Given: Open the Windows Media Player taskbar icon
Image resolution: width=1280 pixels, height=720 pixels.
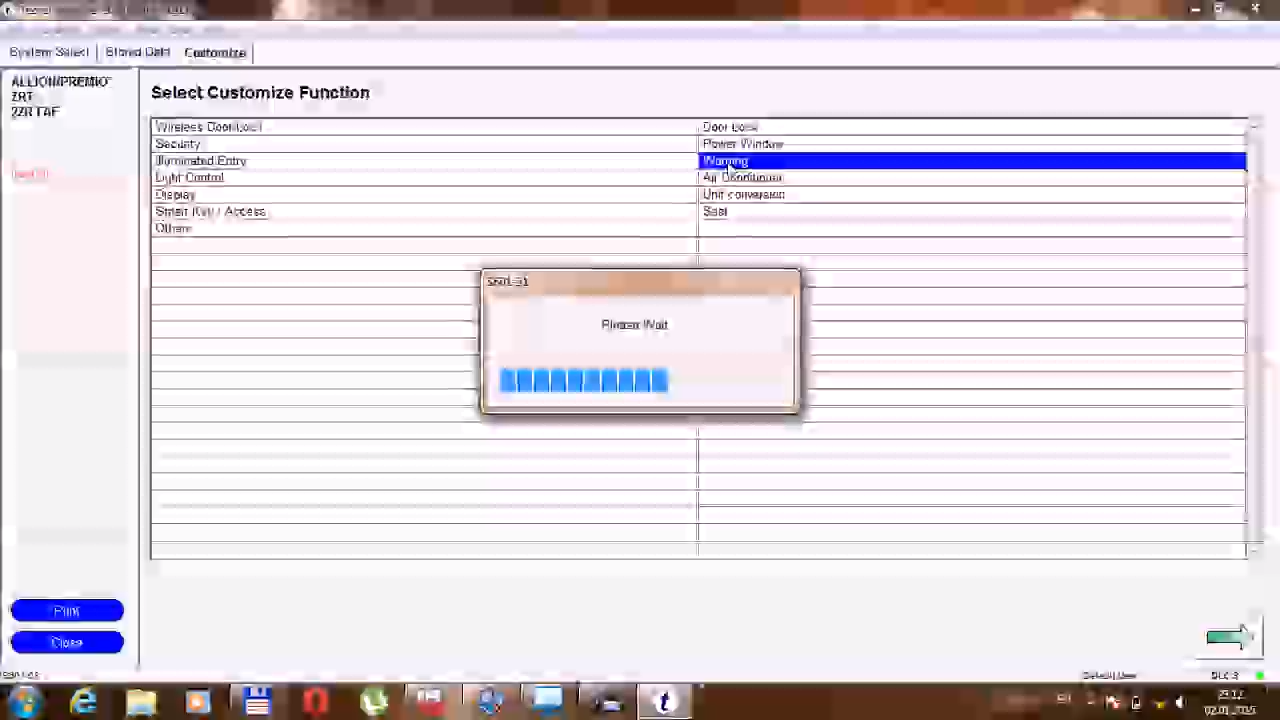Looking at the screenshot, I should [x=198, y=702].
